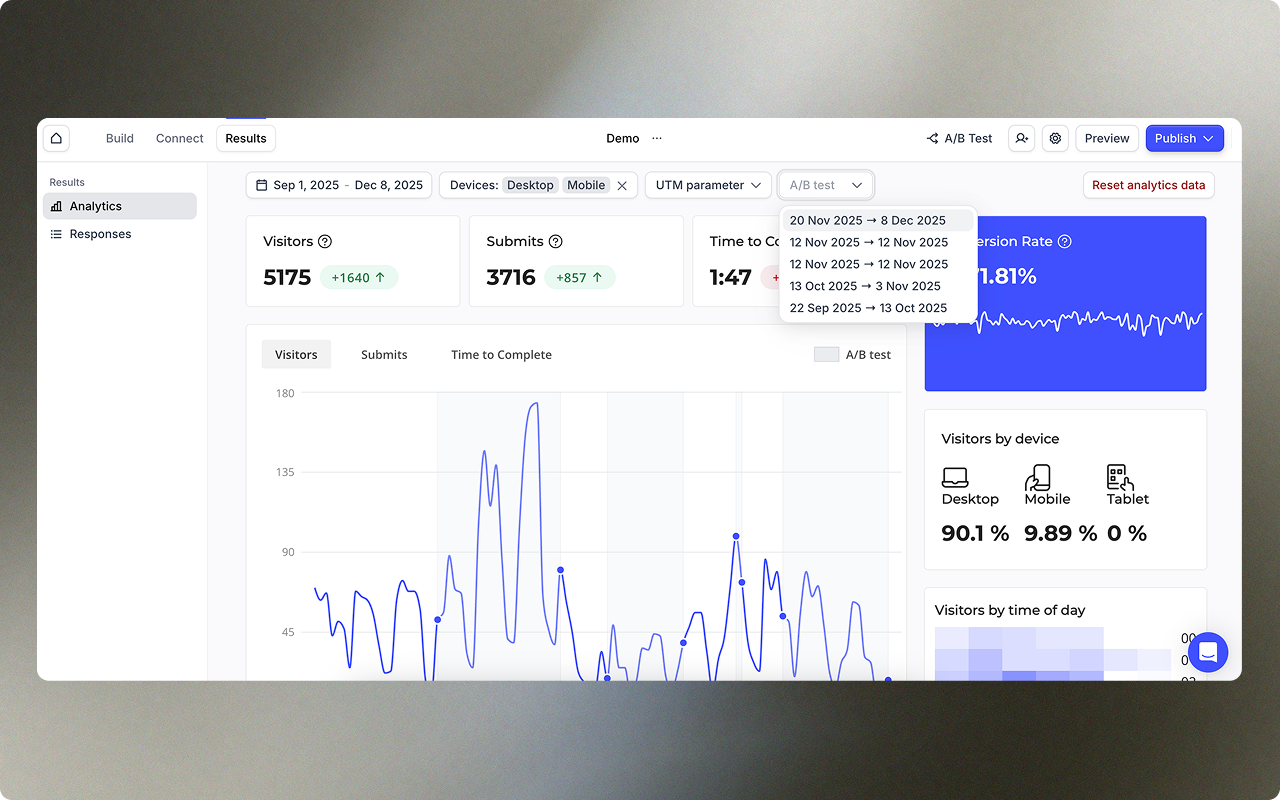Open form settings via the gear icon
Viewport: 1280px width, 800px height.
[x=1055, y=138]
